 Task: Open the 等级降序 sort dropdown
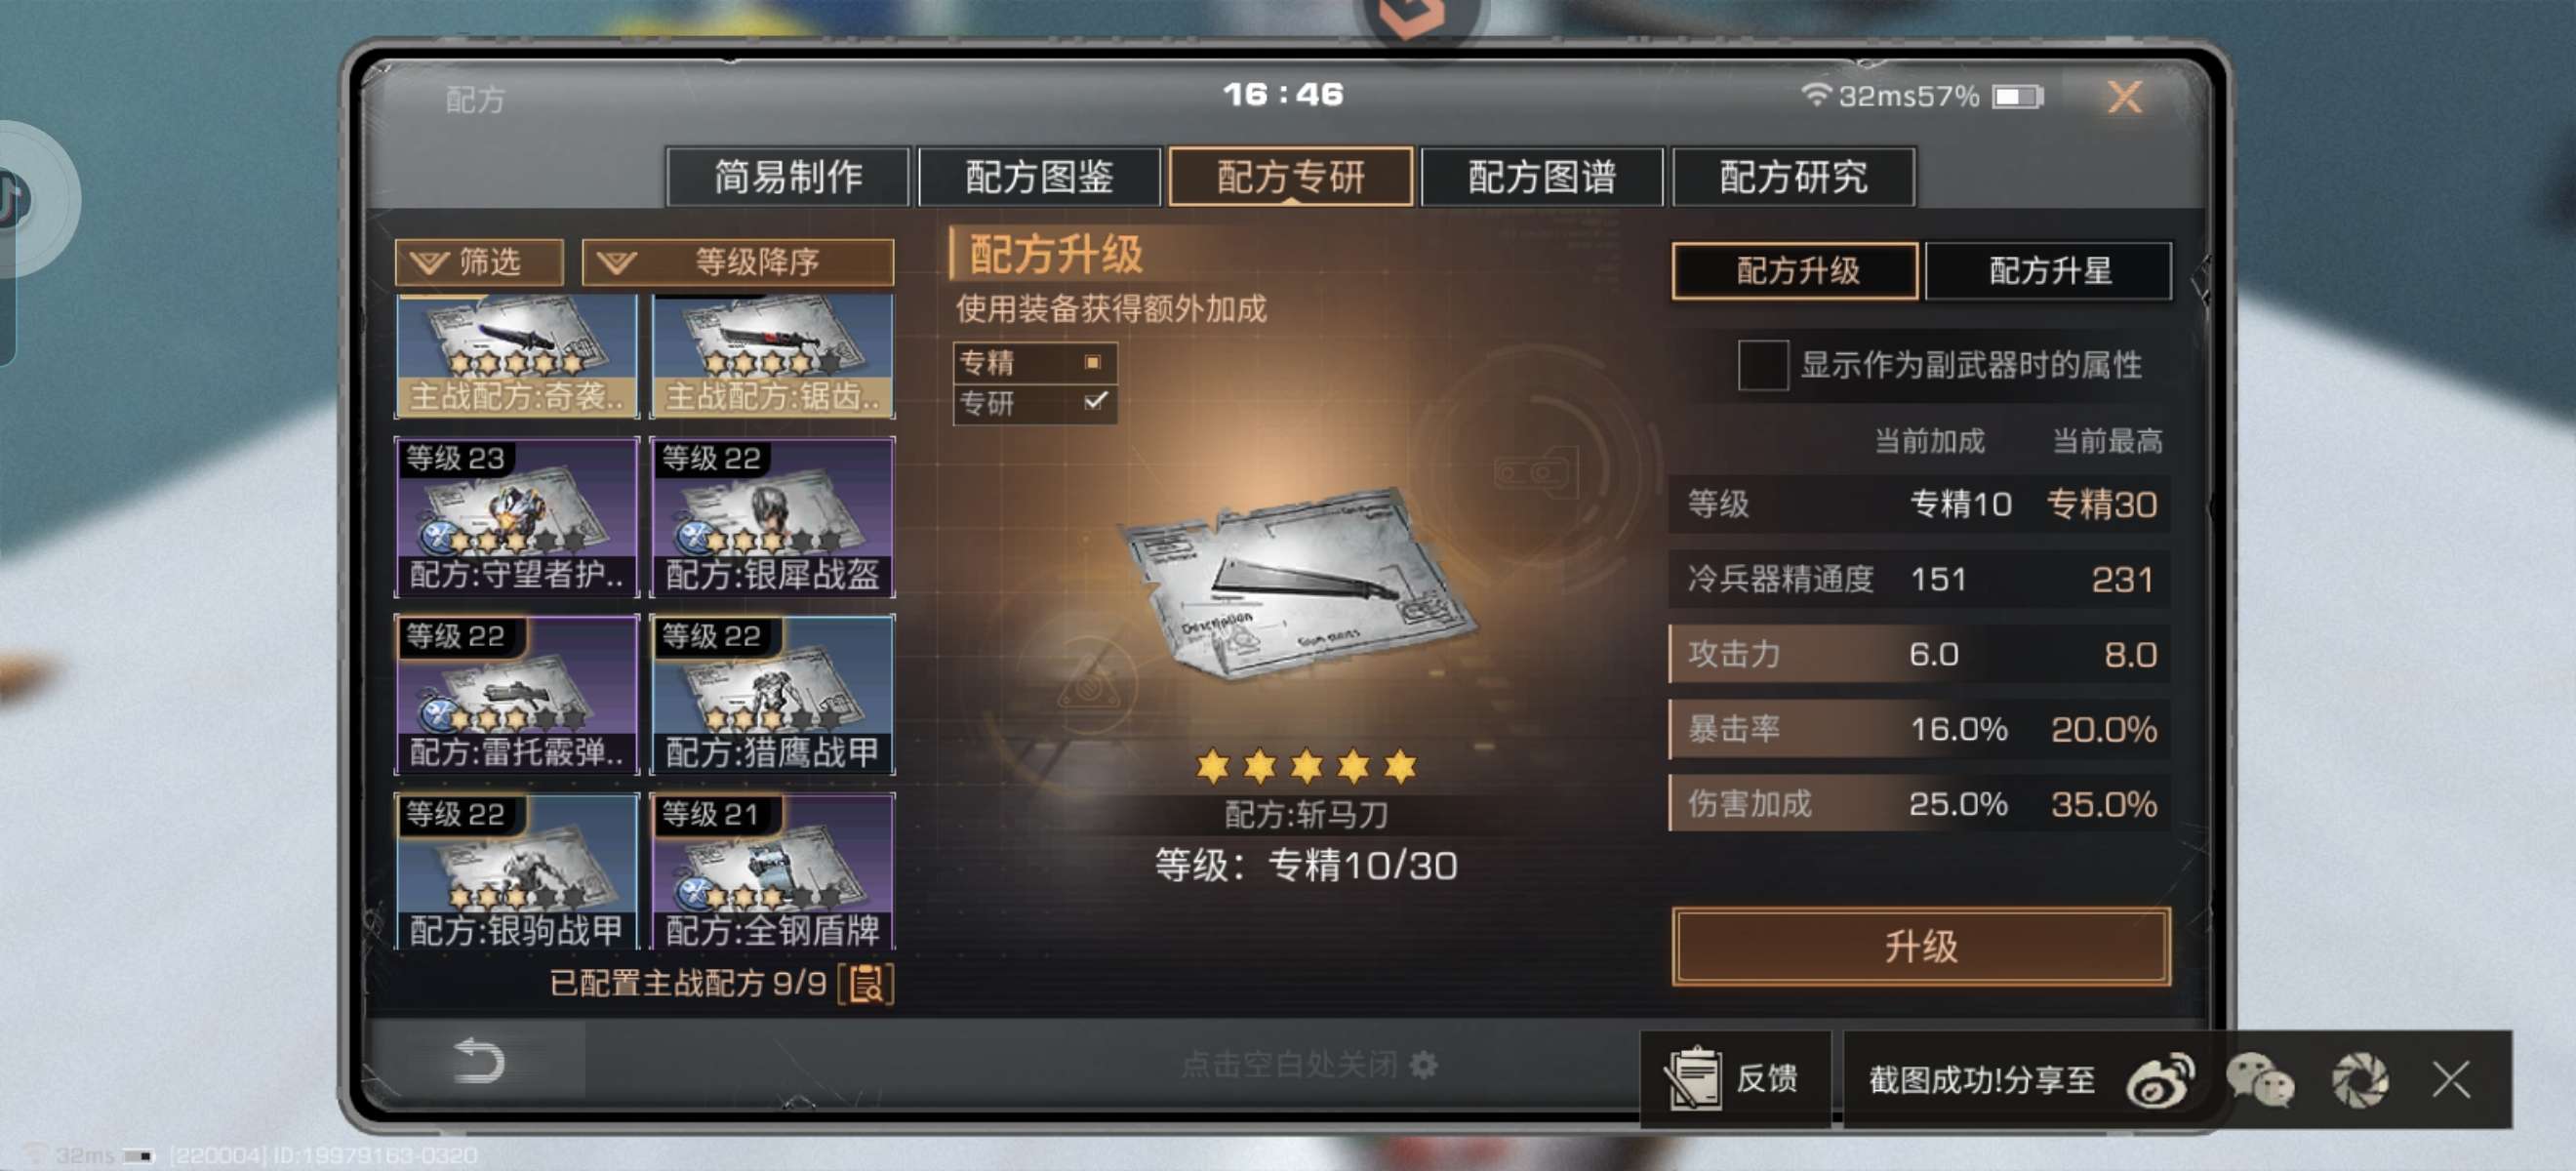coord(737,262)
